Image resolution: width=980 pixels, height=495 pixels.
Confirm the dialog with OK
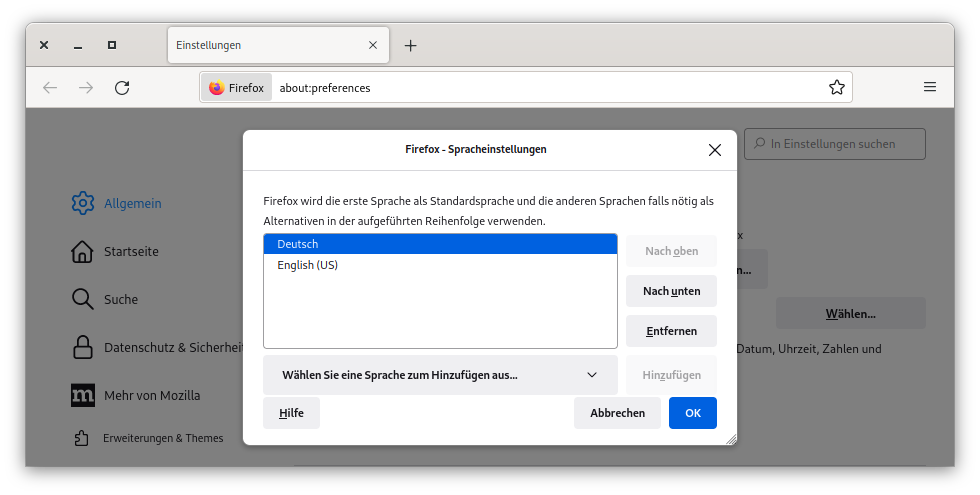pyautogui.click(x=692, y=413)
